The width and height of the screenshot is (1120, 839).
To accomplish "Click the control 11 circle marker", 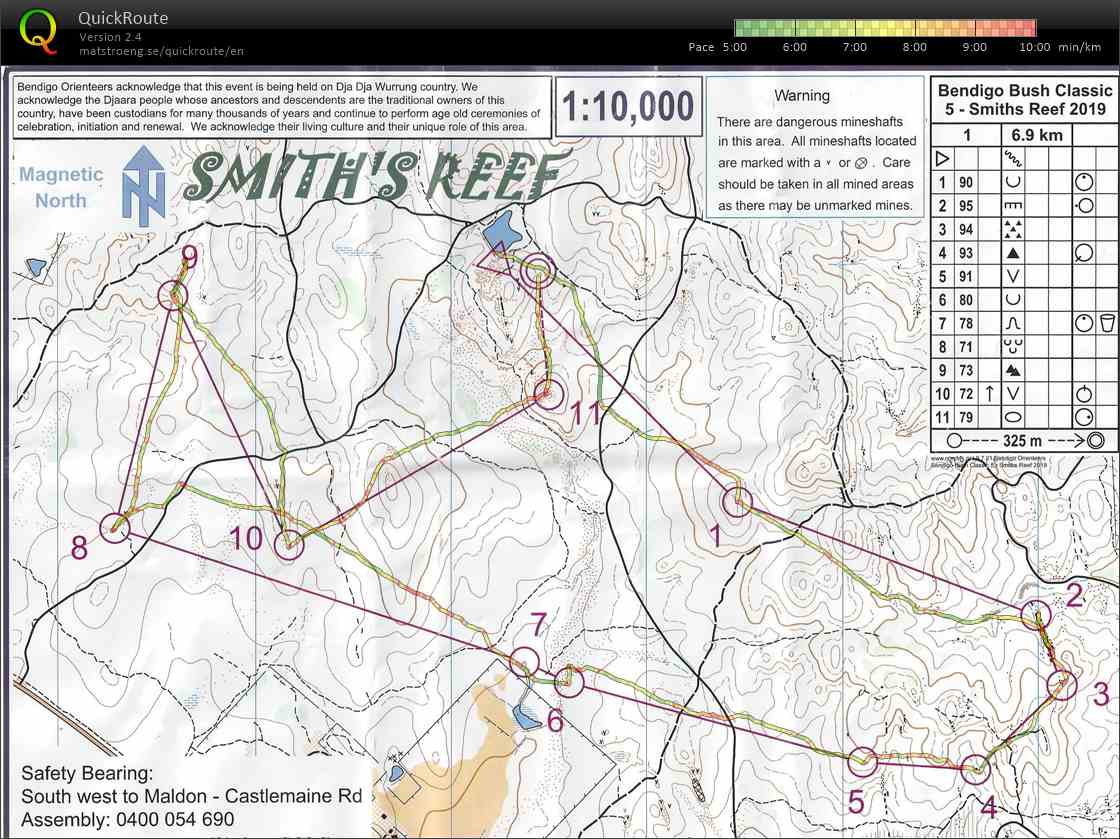I will tap(546, 393).
